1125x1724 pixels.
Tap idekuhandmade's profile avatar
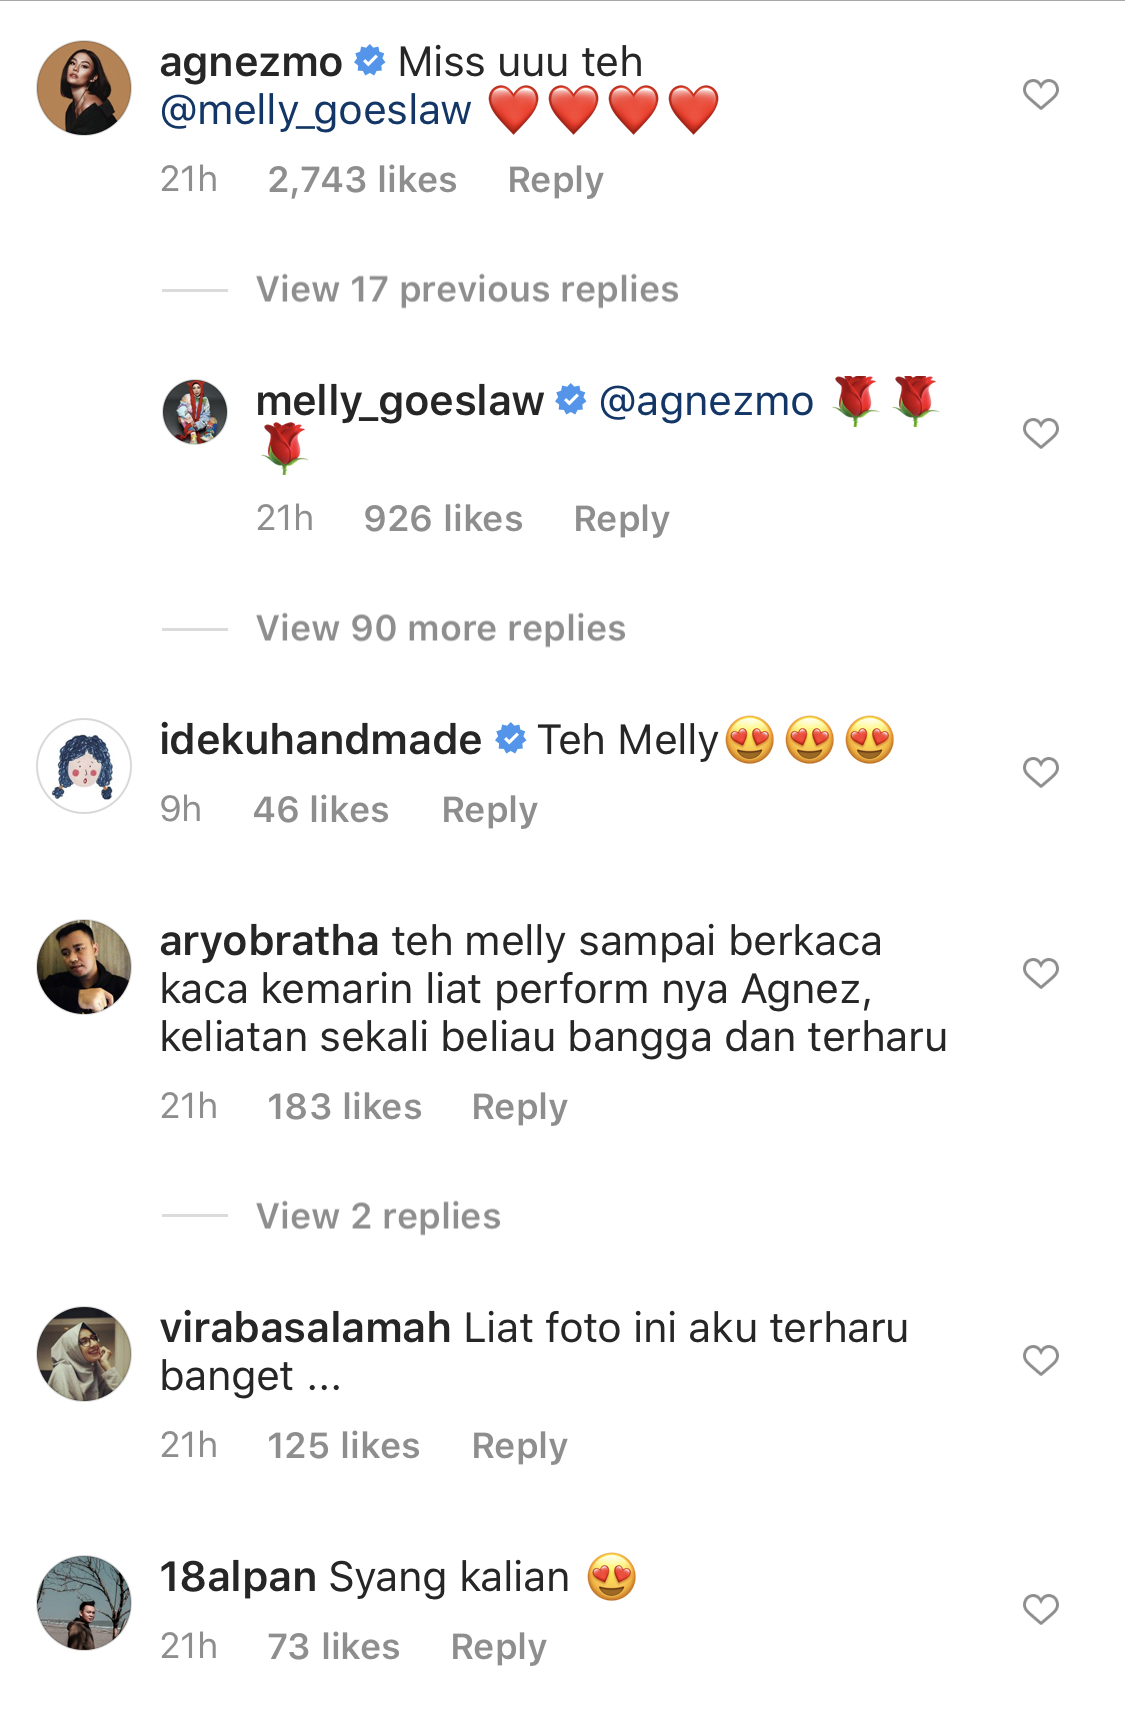pyautogui.click(x=84, y=766)
